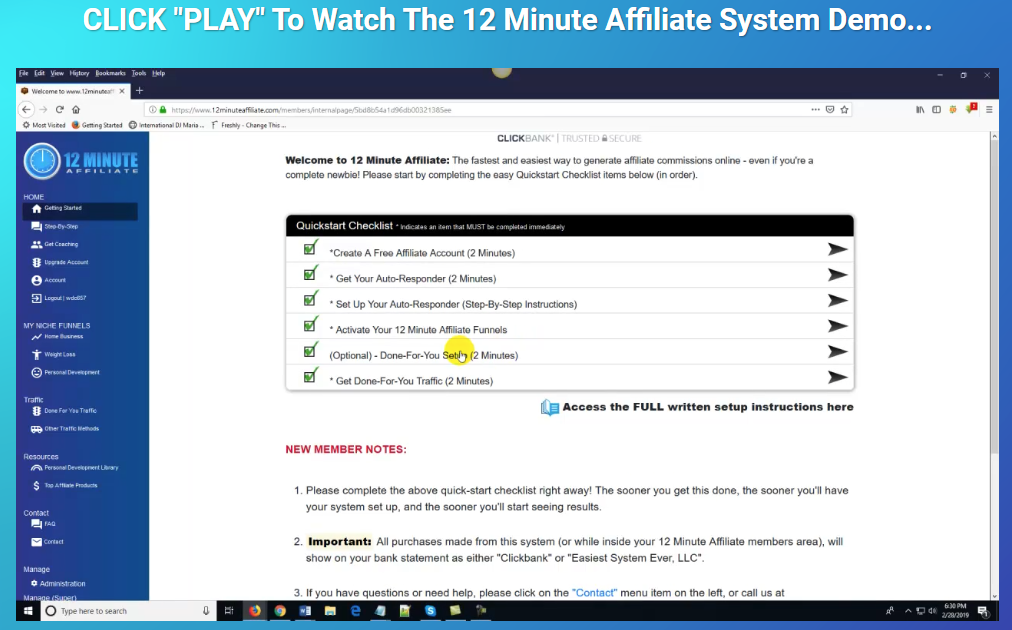Screen dimensions: 1012x630
Task: Toggle checkbox for Set Up Your Auto-Responder
Action: 310,300
